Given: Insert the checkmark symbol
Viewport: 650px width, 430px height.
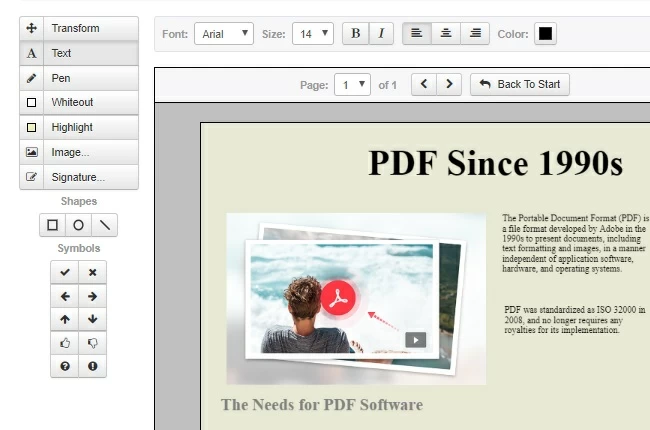Looking at the screenshot, I should [x=65, y=272].
